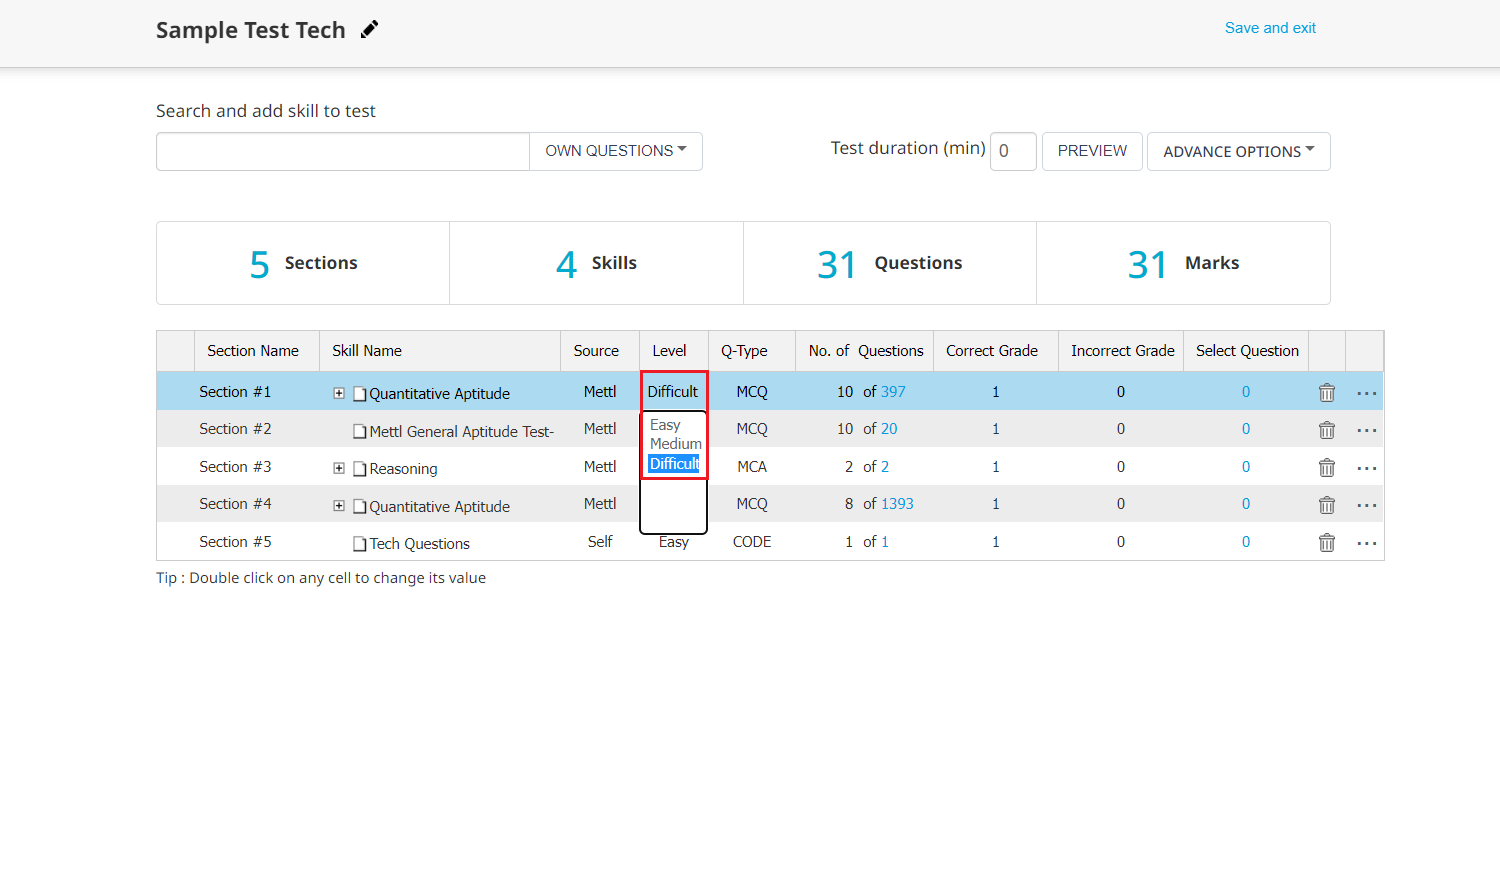Open the ADVANCE OPTIONS dropdown

coord(1239,151)
